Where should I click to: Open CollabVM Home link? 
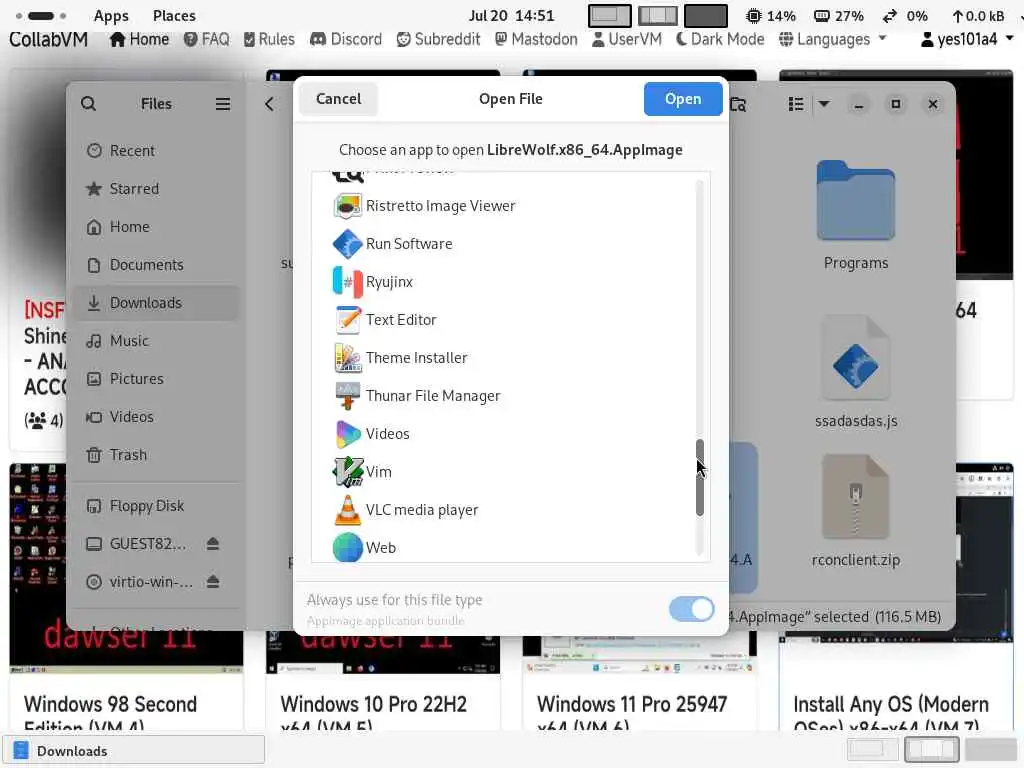(x=139, y=39)
